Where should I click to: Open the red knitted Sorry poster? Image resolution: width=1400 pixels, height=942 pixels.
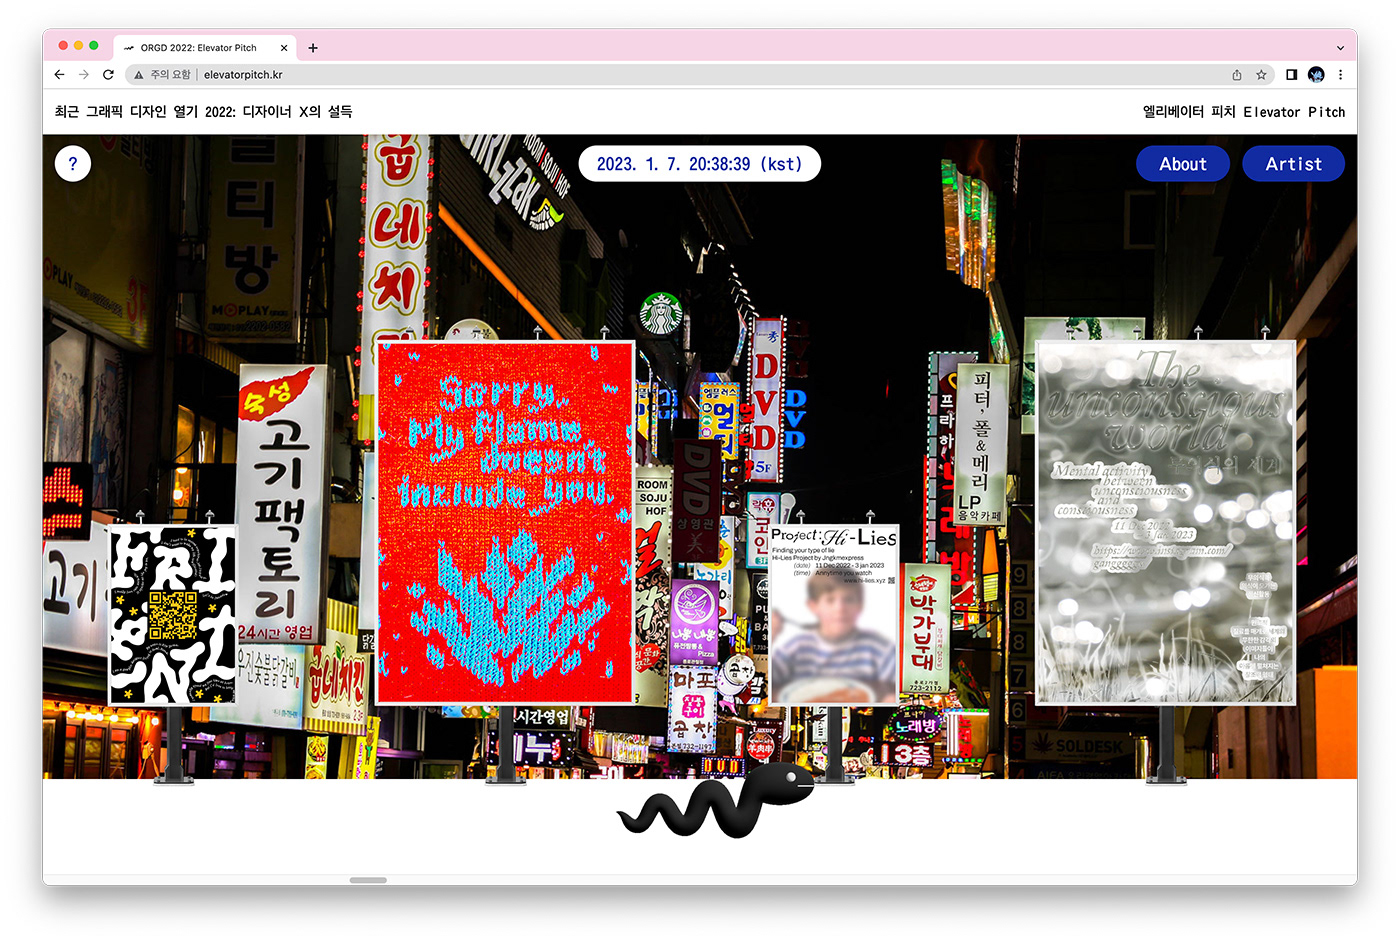(x=505, y=523)
